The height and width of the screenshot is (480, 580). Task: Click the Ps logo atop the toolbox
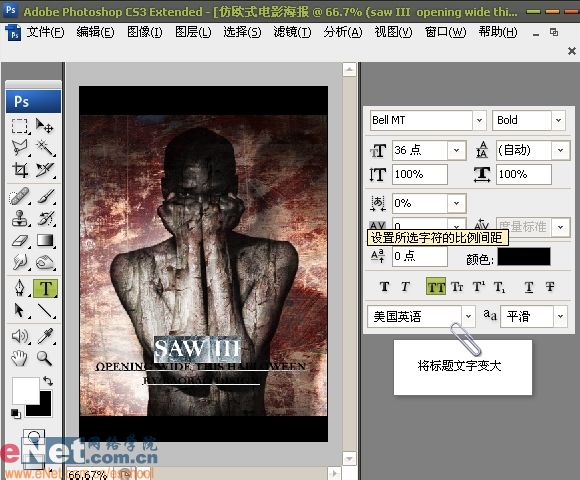33,101
